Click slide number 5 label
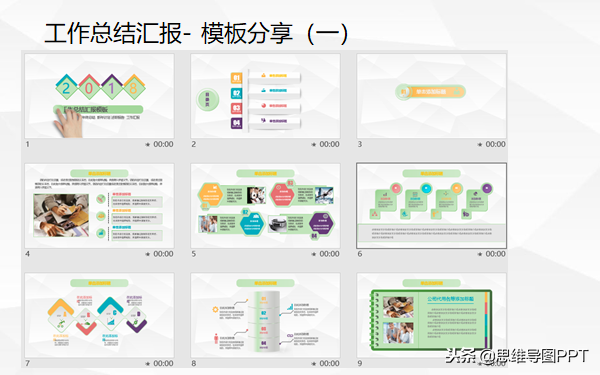The width and height of the screenshot is (600, 375). [194, 254]
